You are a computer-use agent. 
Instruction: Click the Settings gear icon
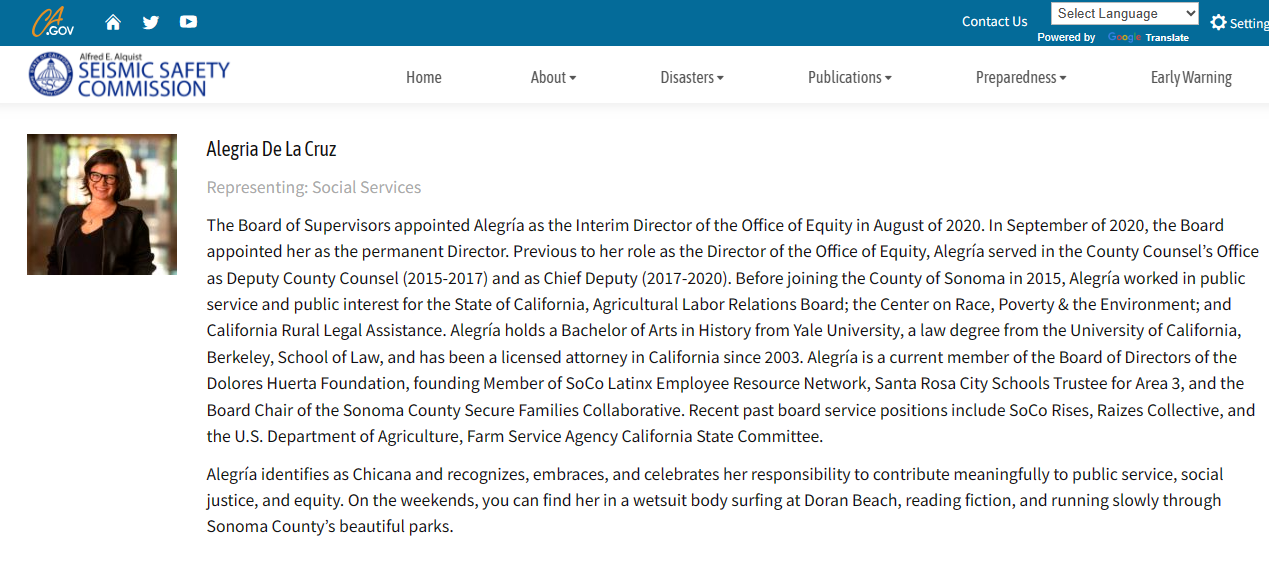1218,22
